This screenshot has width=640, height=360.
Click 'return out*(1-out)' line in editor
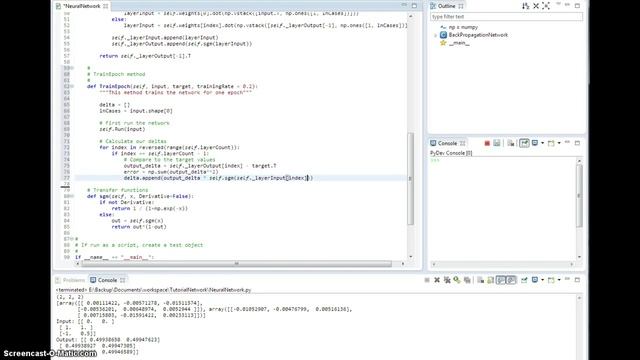coord(139,227)
